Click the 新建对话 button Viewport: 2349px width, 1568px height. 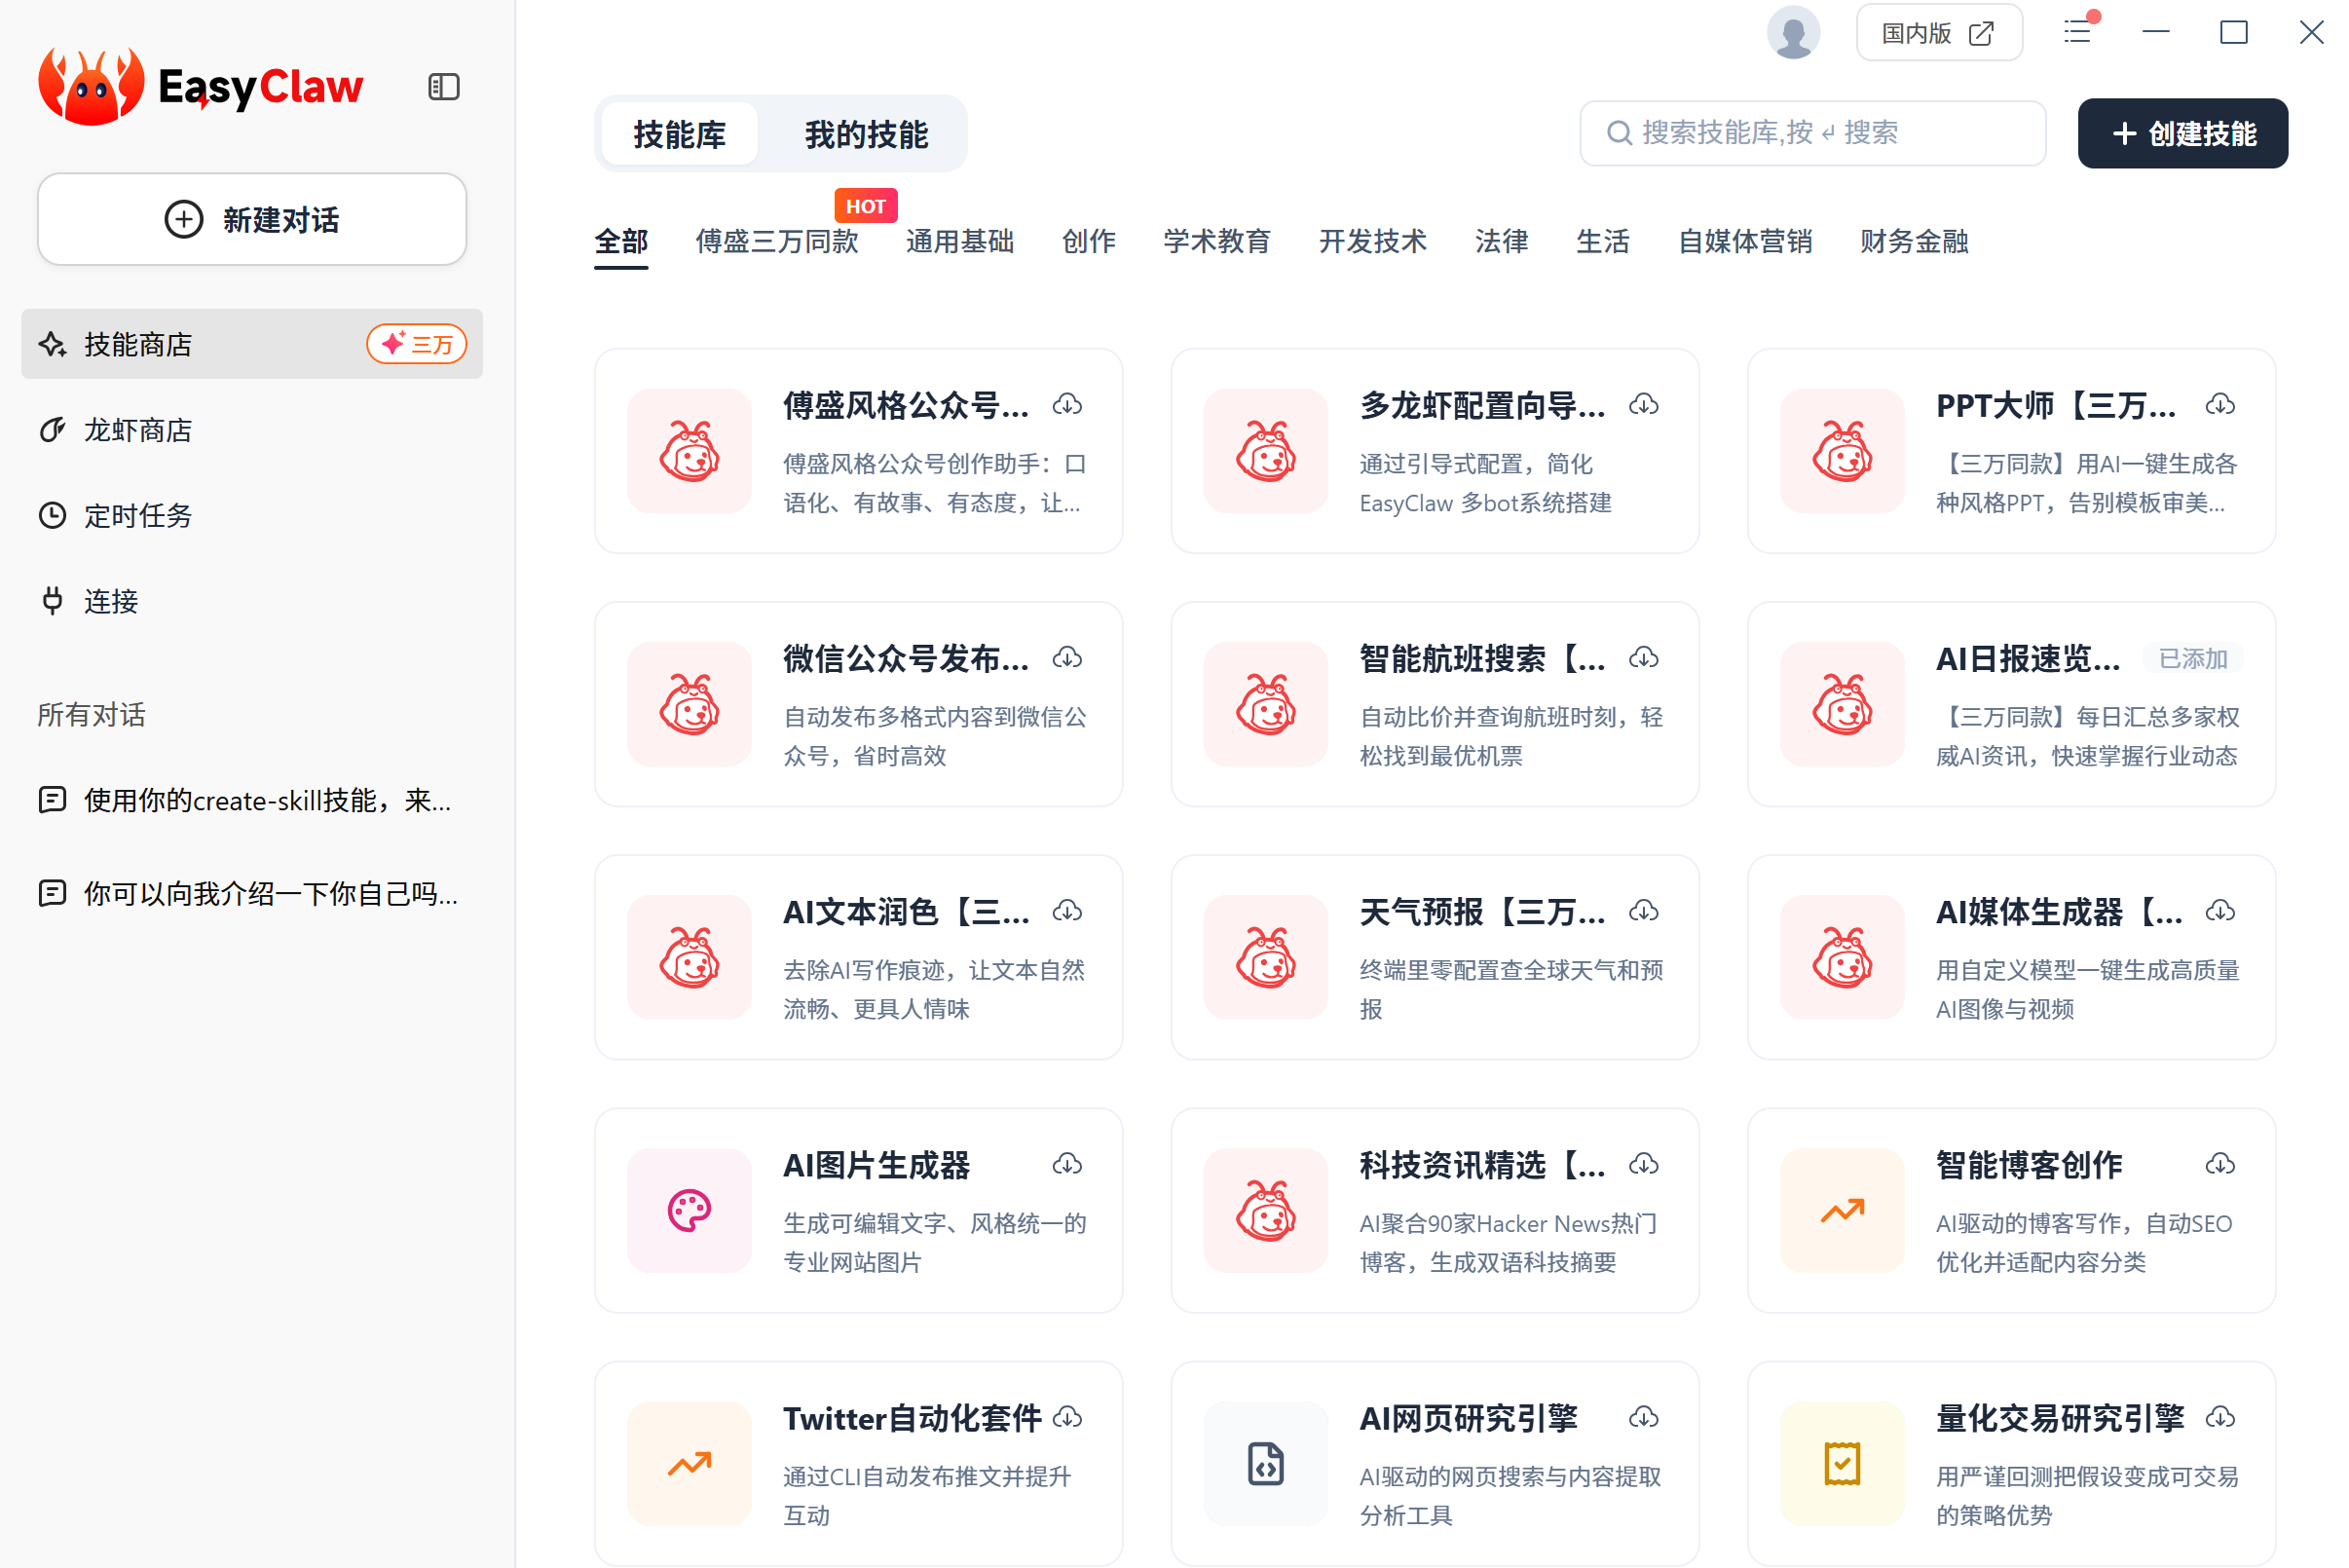[x=252, y=219]
